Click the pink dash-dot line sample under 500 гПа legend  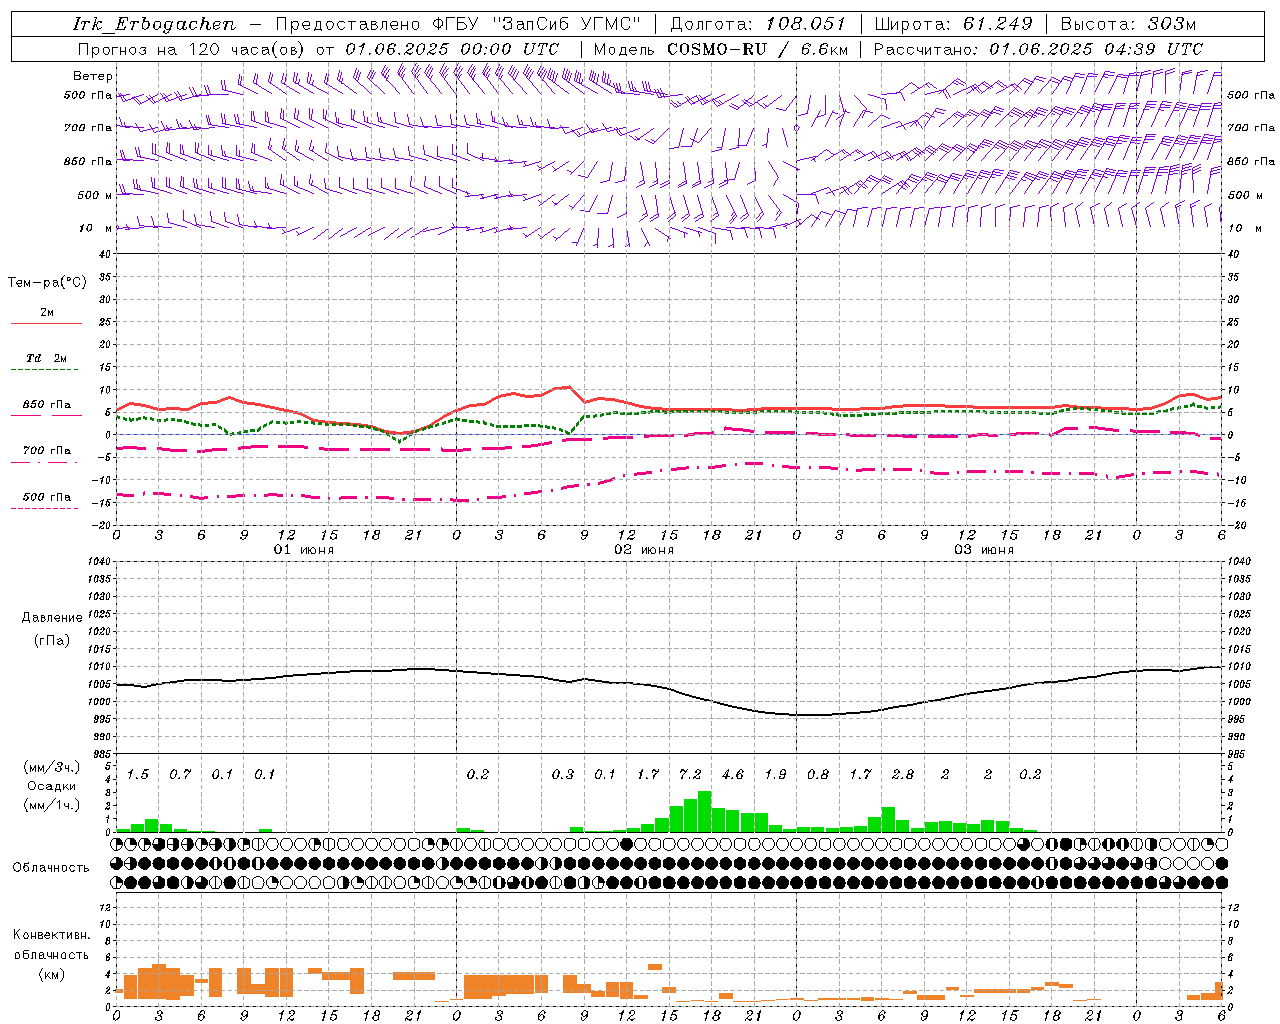pyautogui.click(x=46, y=509)
